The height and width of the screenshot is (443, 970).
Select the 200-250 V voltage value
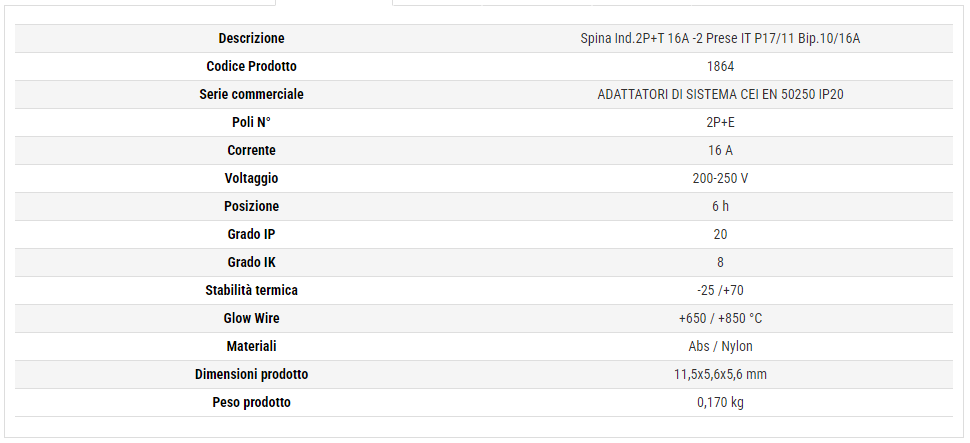click(720, 179)
